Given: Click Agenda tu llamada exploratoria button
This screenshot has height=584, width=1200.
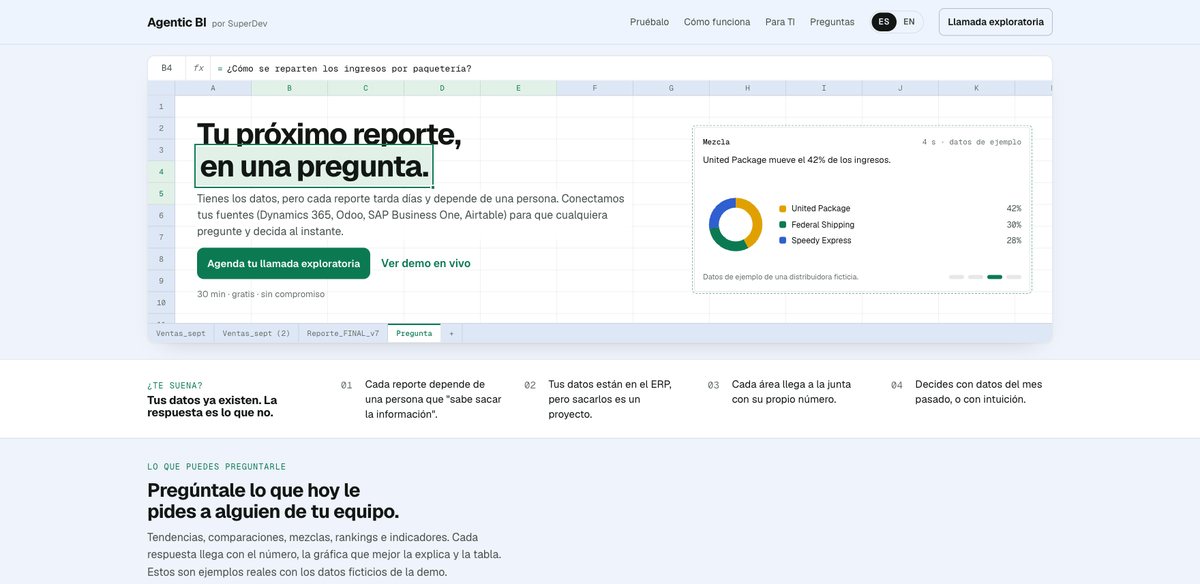Looking at the screenshot, I should 283,263.
